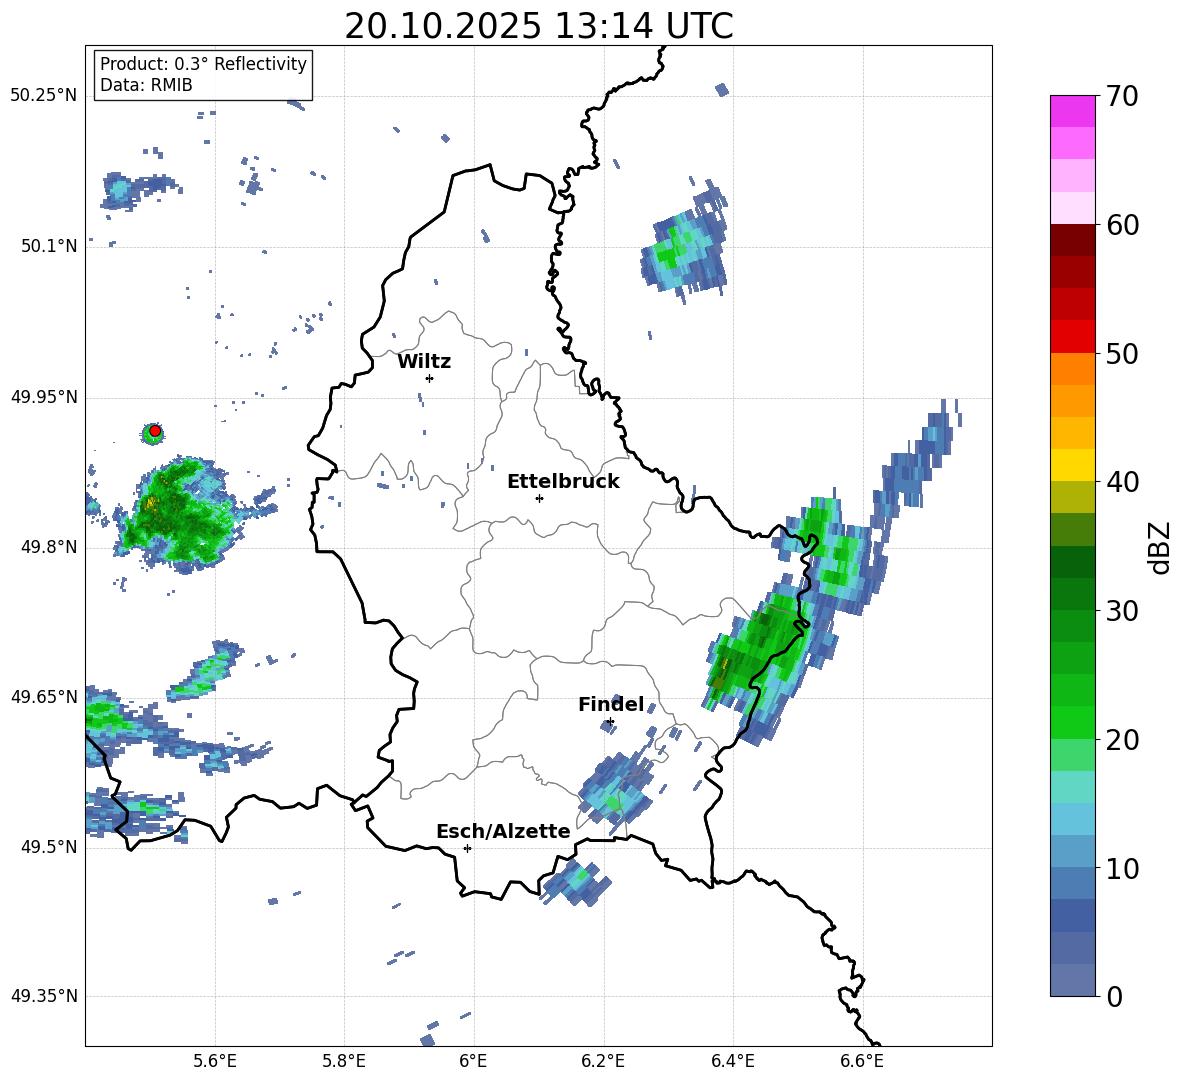Pick the magenta swatch at colorbar top

click(x=1072, y=112)
